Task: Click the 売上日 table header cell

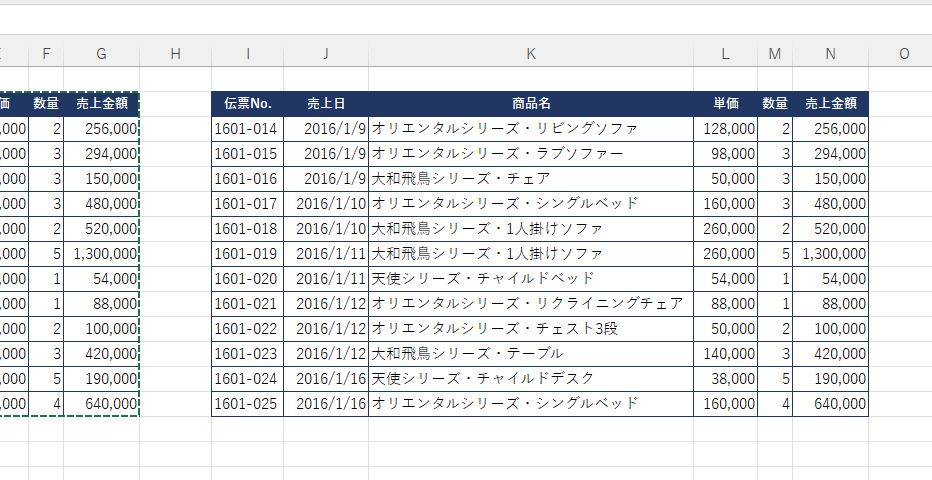Action: pos(326,103)
